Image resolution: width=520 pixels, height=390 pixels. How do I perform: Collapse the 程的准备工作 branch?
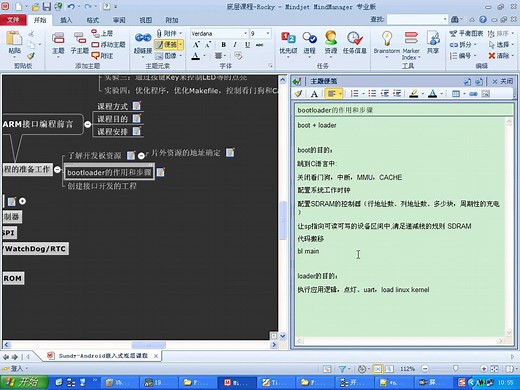57,169
